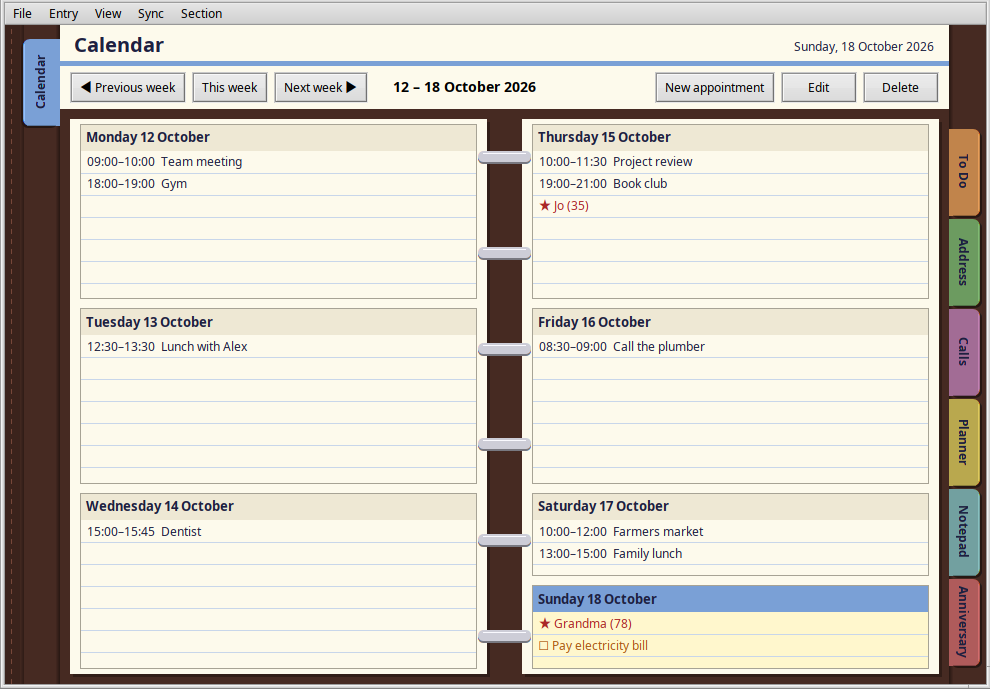Select the Call the plumber entry
990x689 pixels.
731,347
